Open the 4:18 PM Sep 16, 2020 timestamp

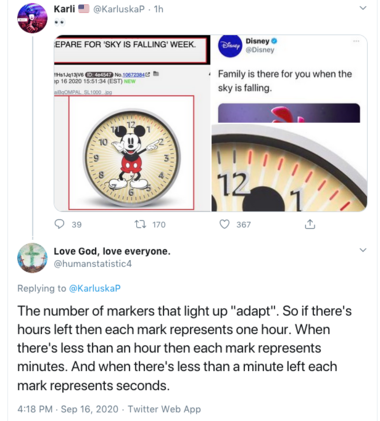point(68,409)
